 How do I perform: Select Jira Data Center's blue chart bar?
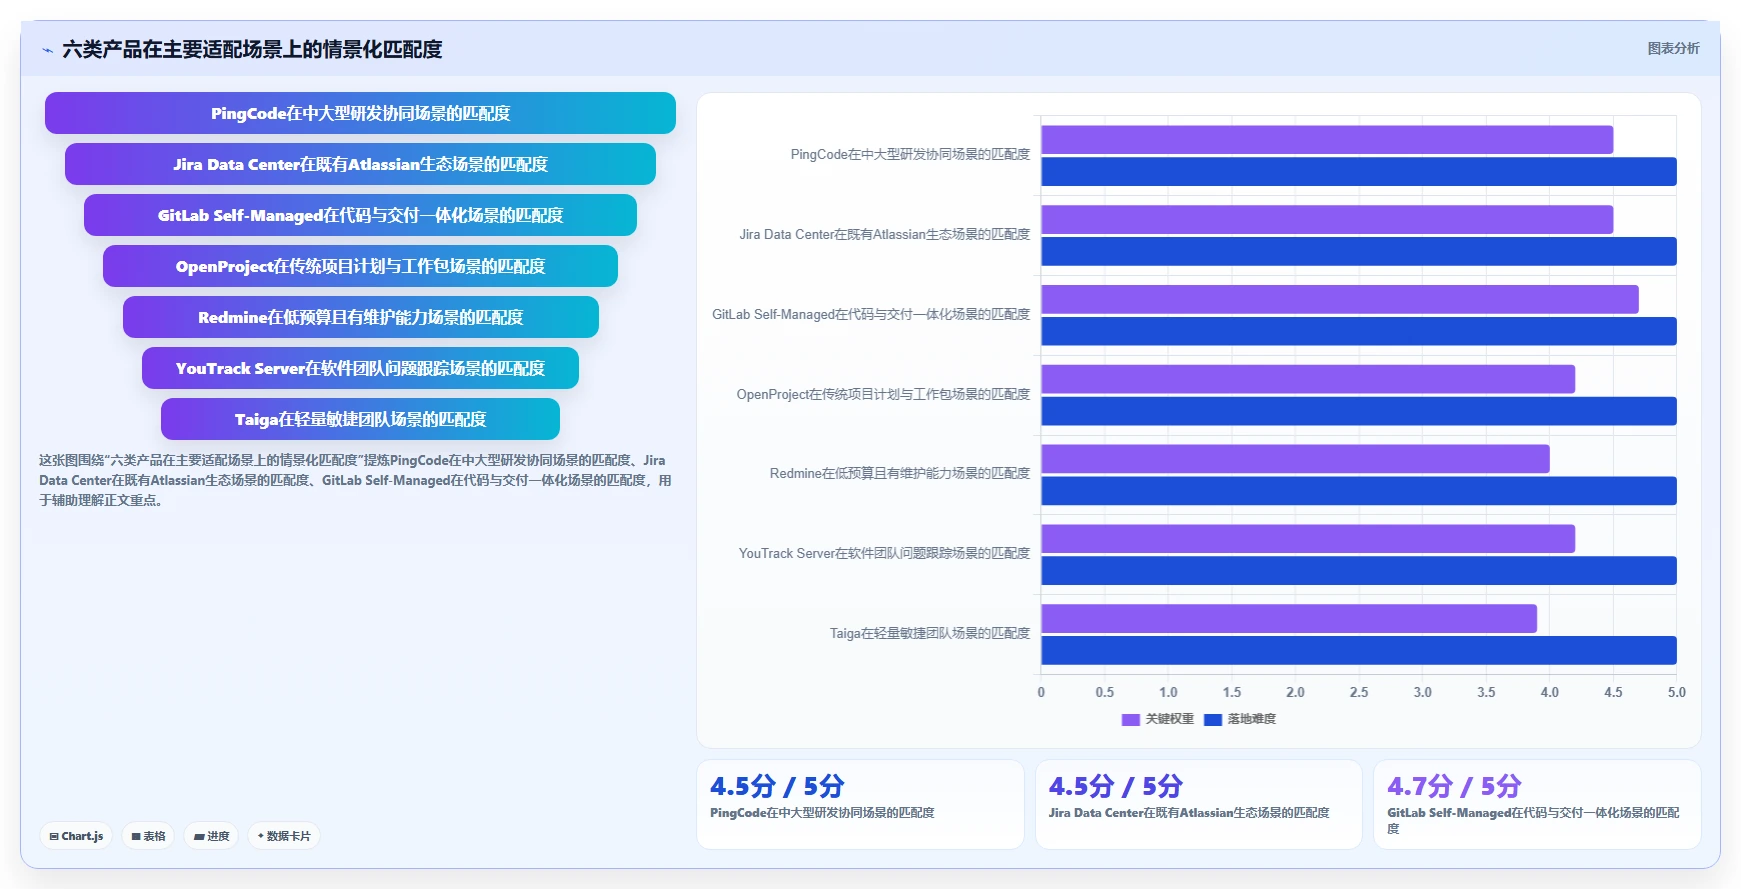coord(1359,252)
